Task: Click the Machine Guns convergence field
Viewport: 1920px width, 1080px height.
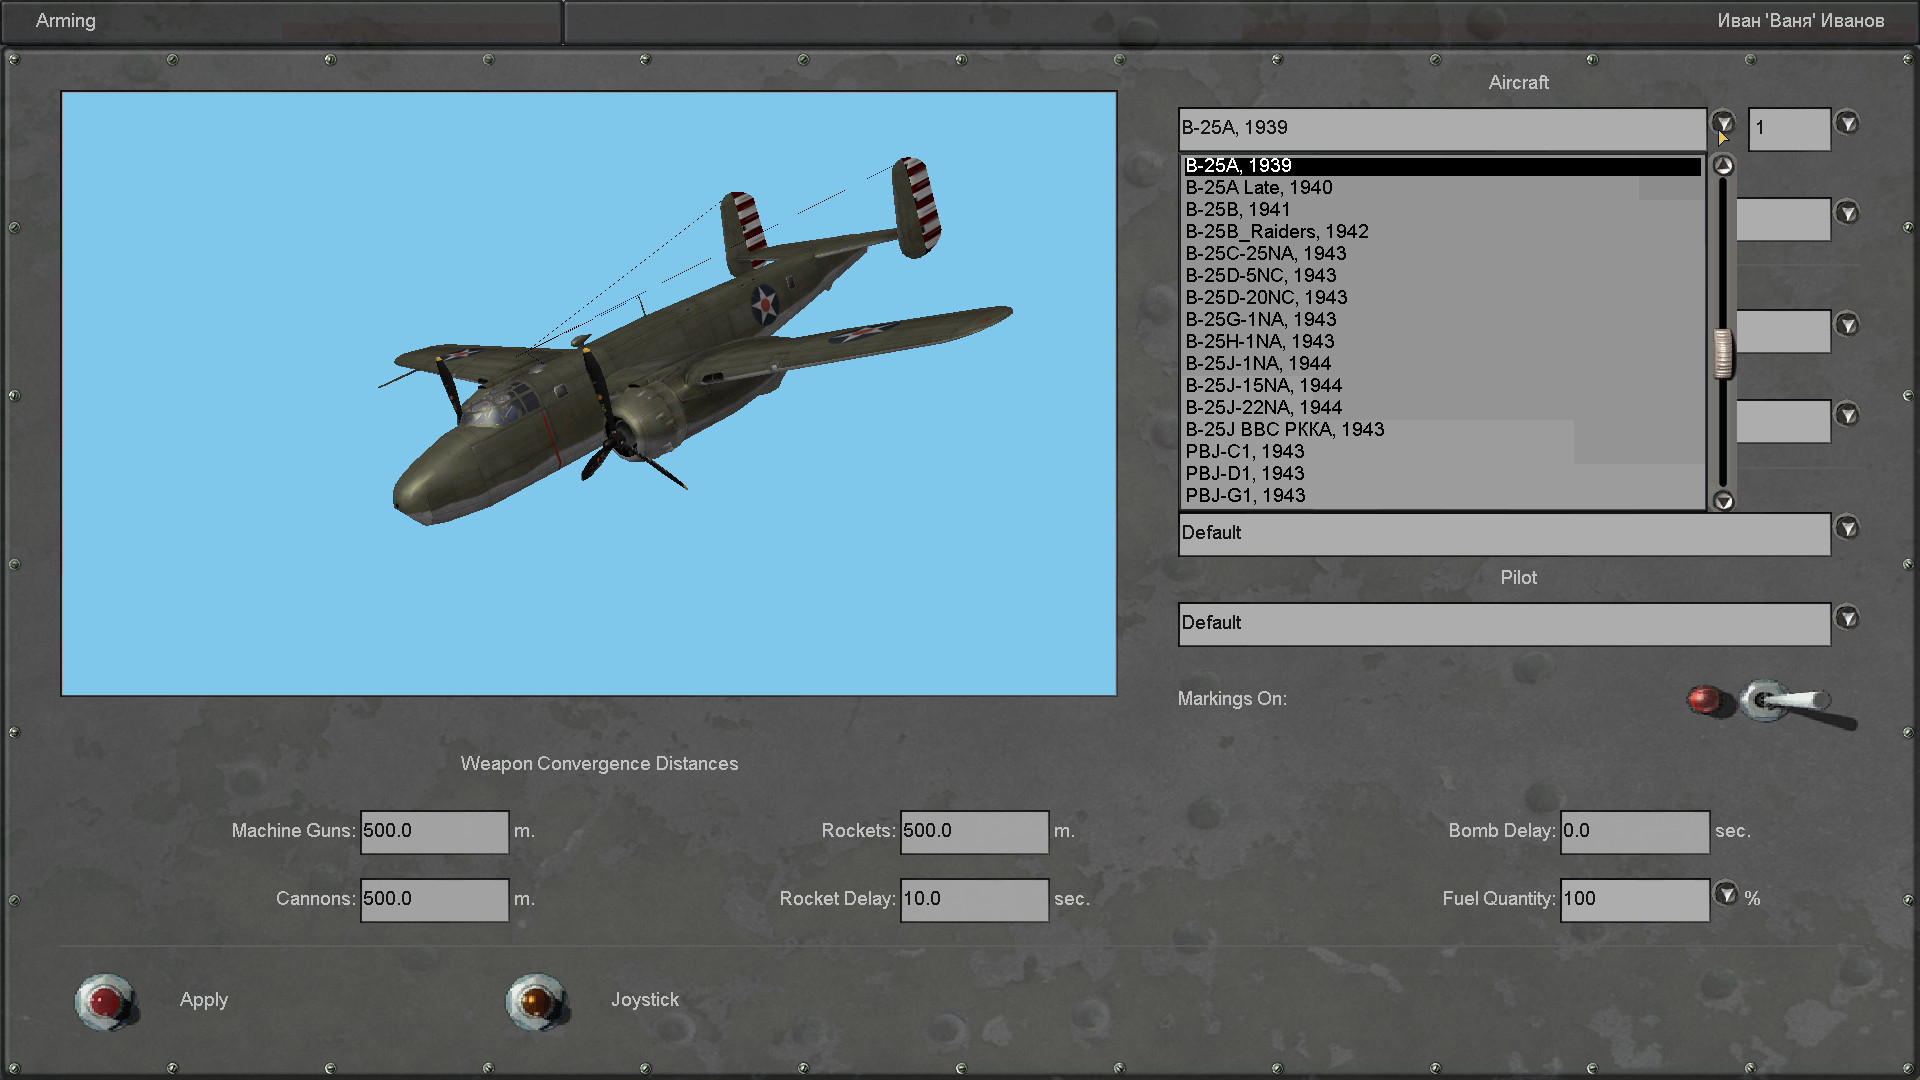Action: pos(434,832)
